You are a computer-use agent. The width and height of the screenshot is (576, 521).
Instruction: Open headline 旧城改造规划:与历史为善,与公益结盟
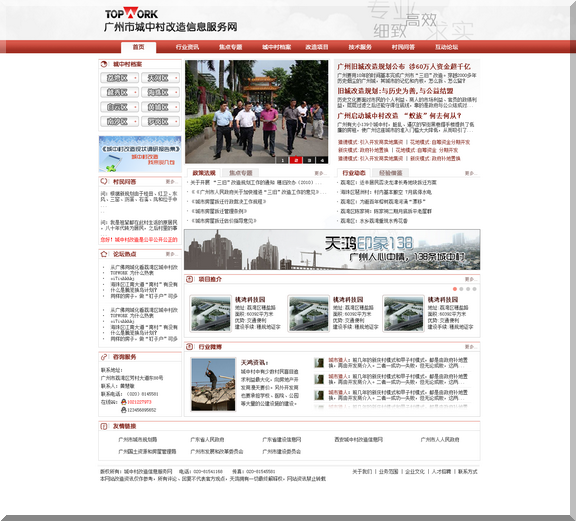[395, 91]
